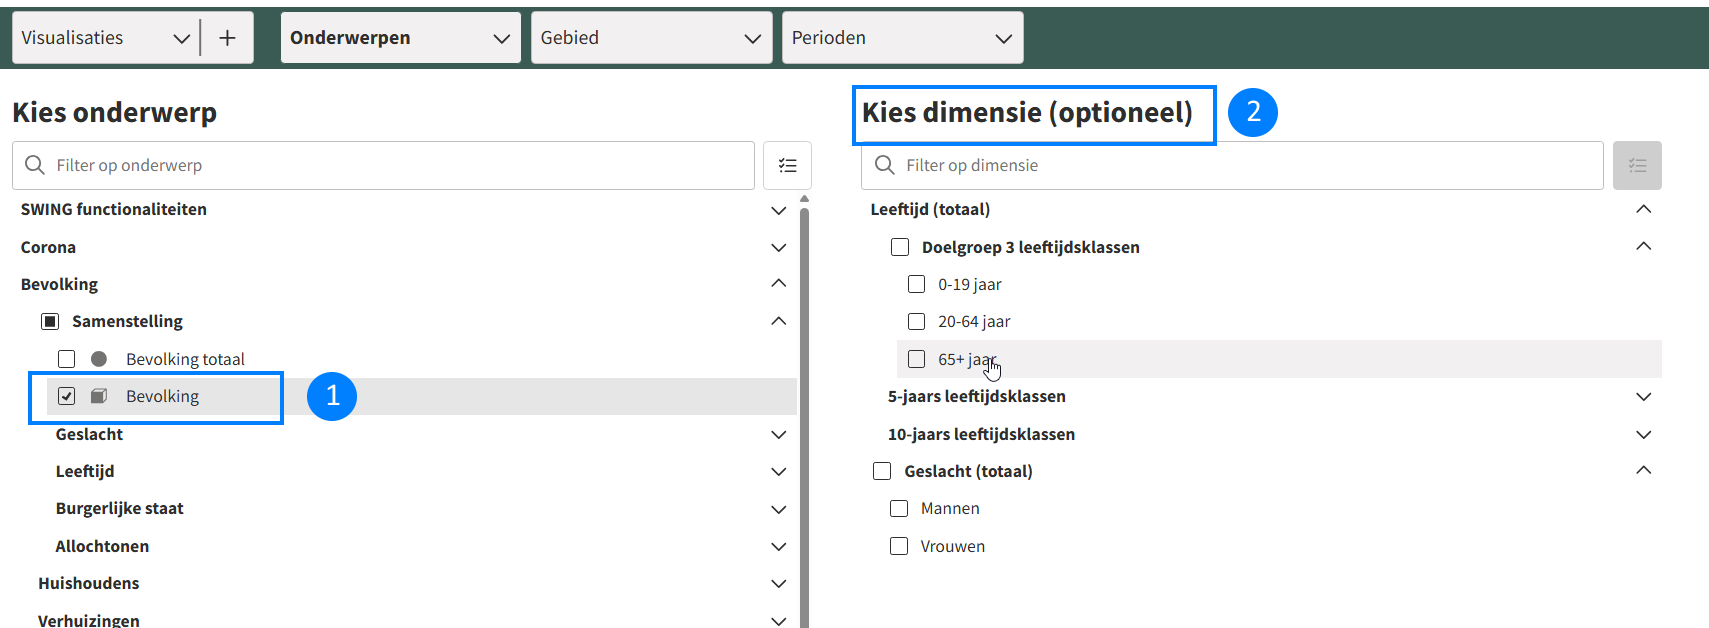Open the Perioden tab dropdown
The width and height of the screenshot is (1709, 628).
pos(902,38)
